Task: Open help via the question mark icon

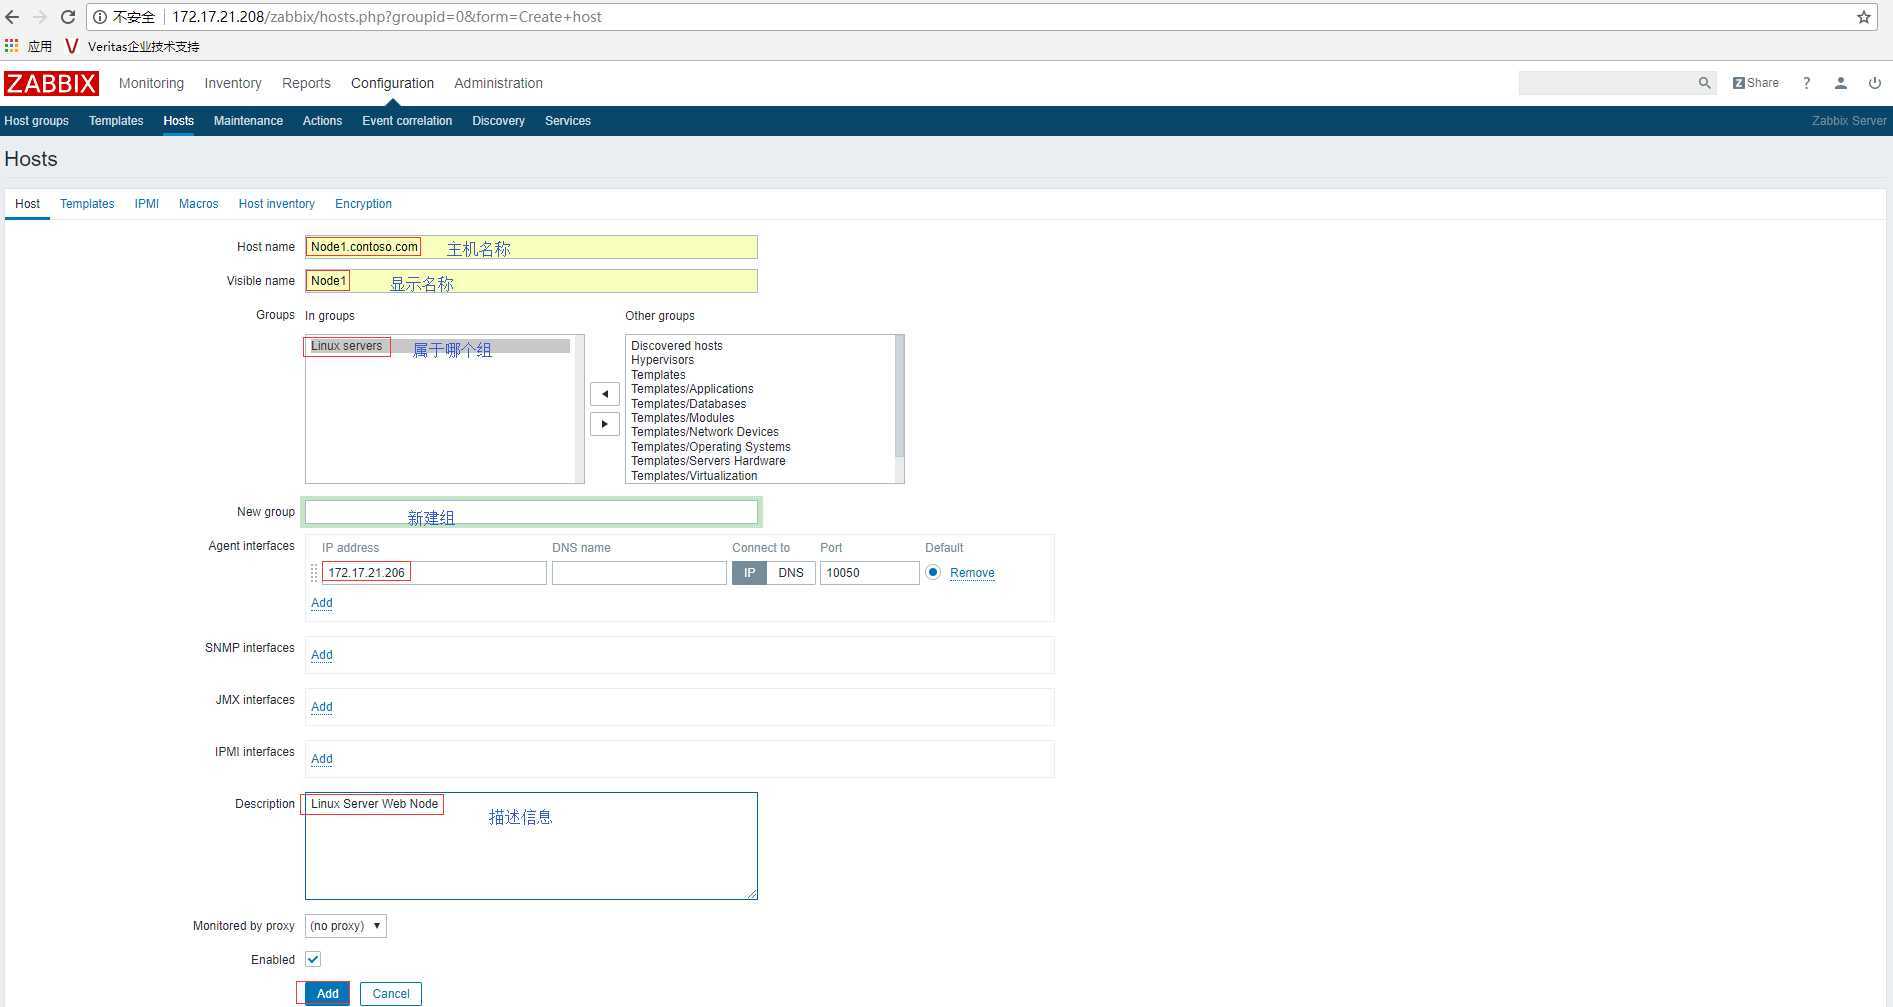Action: (1806, 83)
